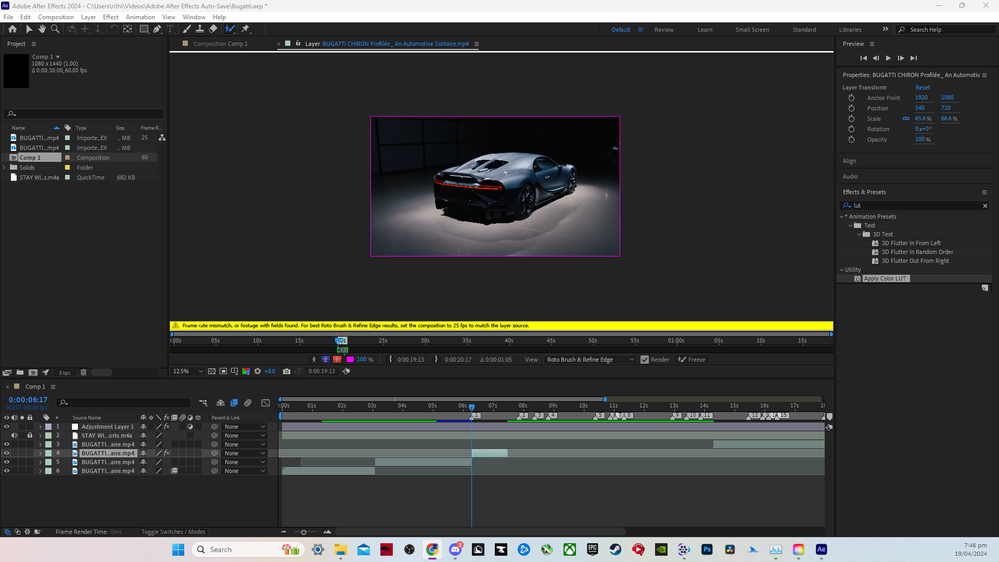
Task: Delete selected project item trash icon
Action: click(x=83, y=372)
